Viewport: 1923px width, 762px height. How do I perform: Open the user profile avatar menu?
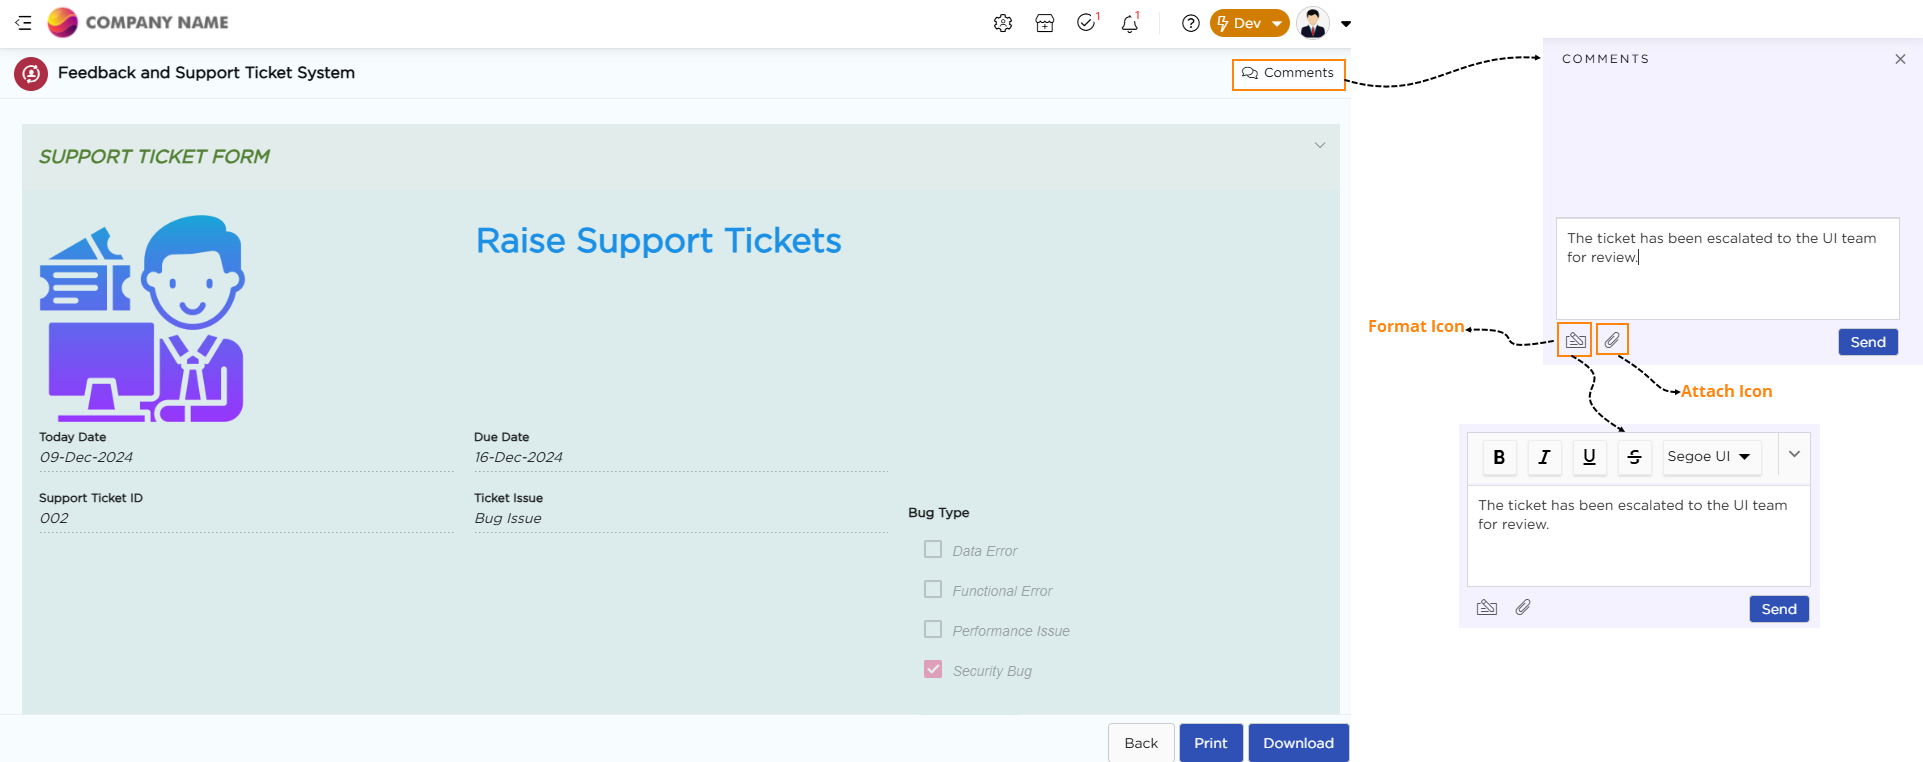(x=1313, y=23)
